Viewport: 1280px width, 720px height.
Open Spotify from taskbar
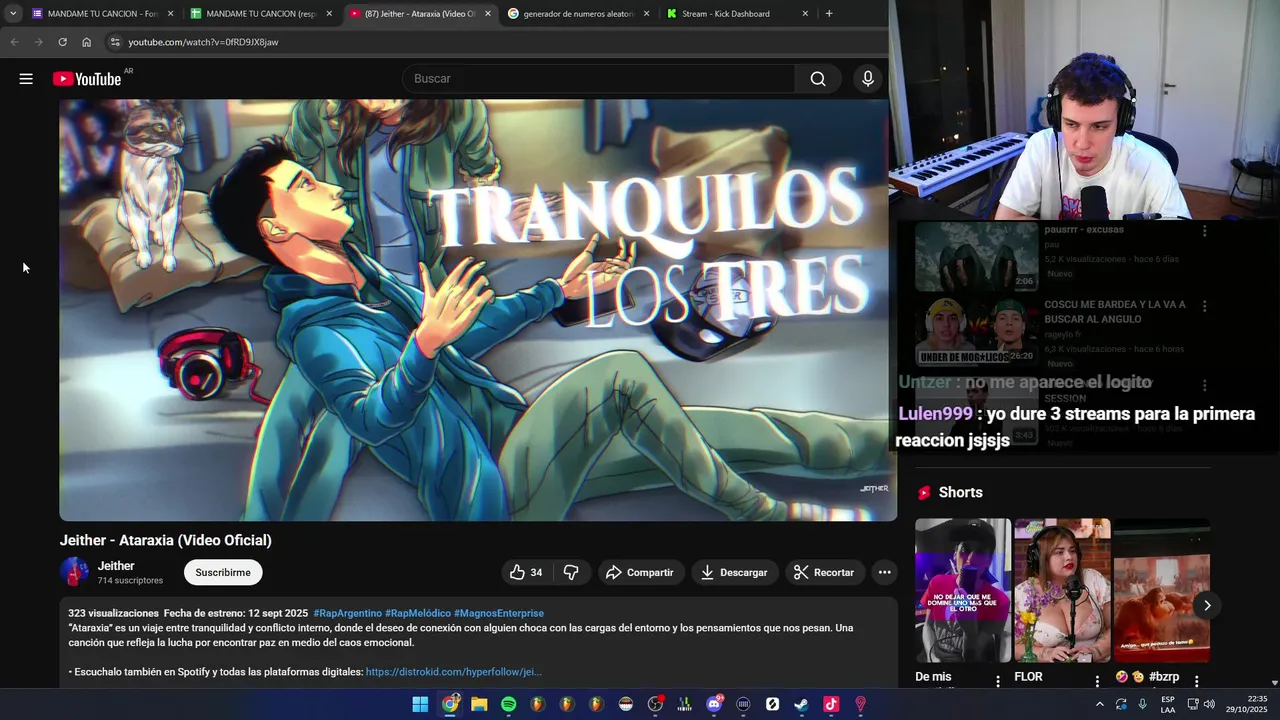[x=508, y=704]
